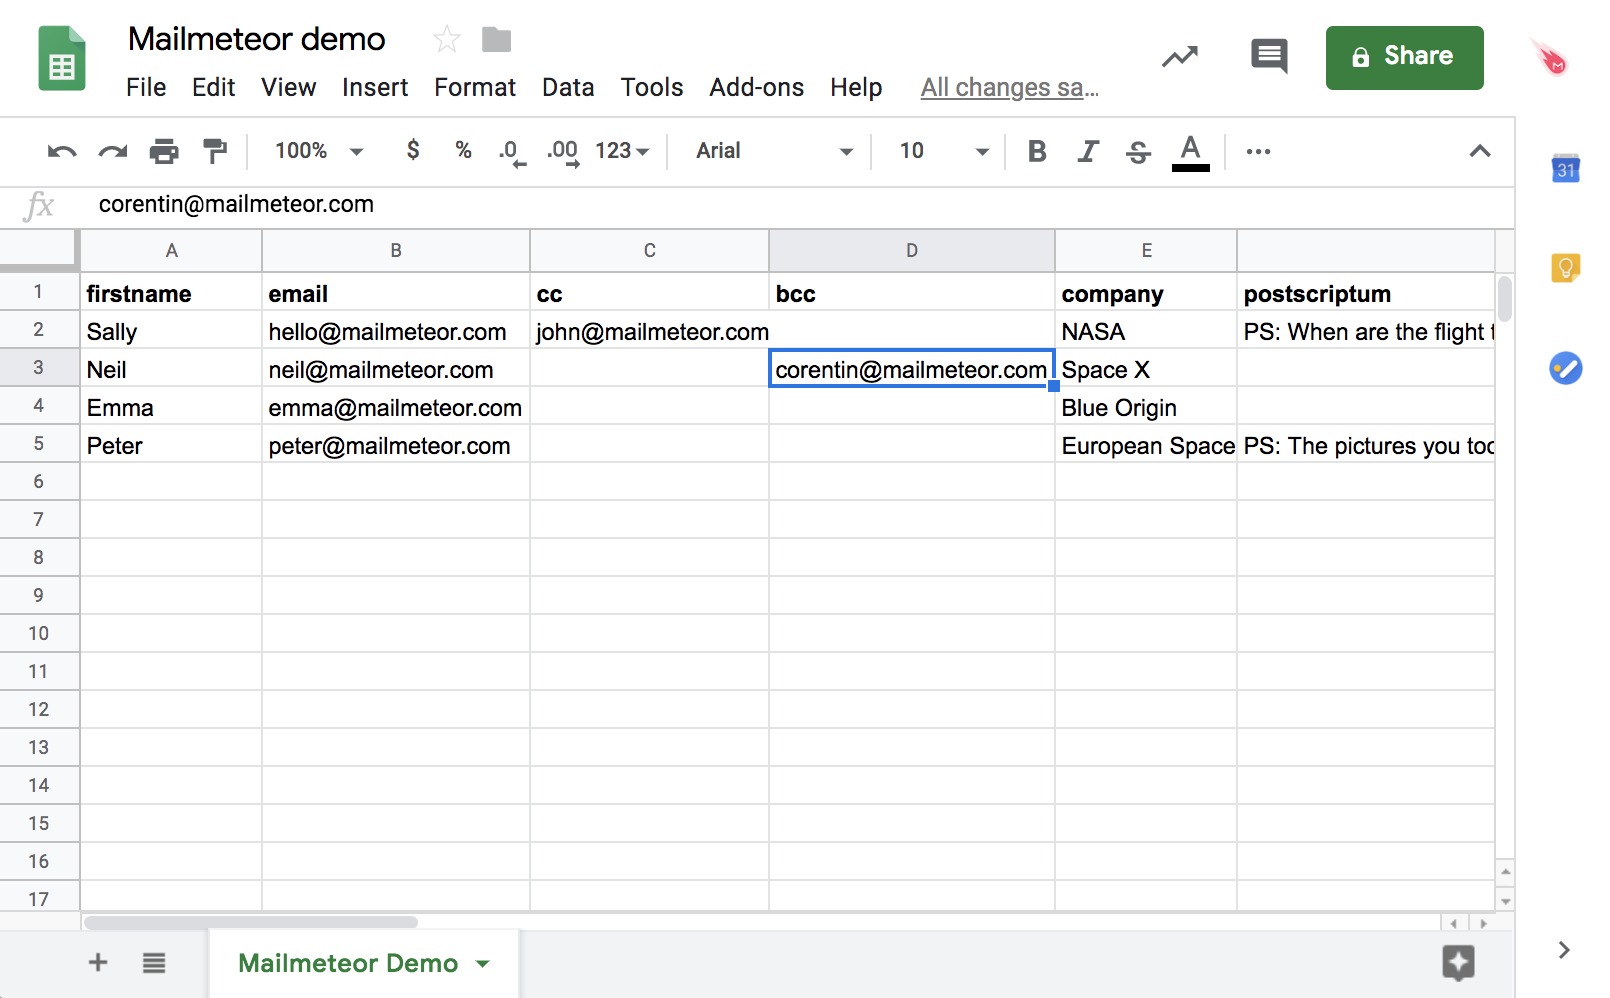Click the select-all corner box

[x=39, y=250]
